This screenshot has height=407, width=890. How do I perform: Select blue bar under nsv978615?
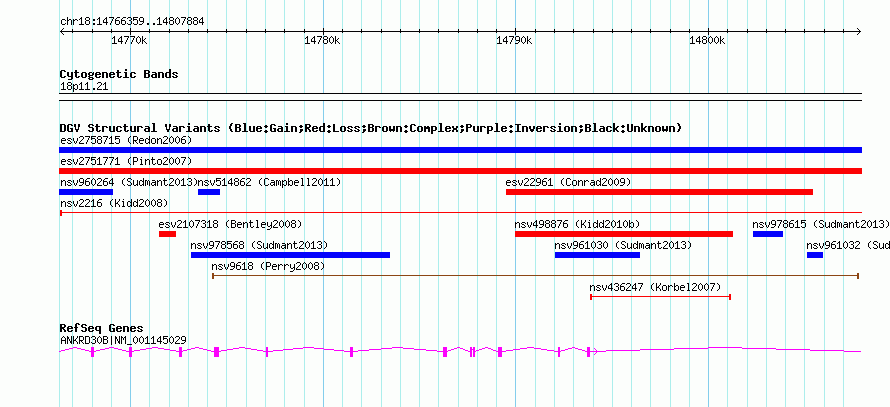pos(768,234)
